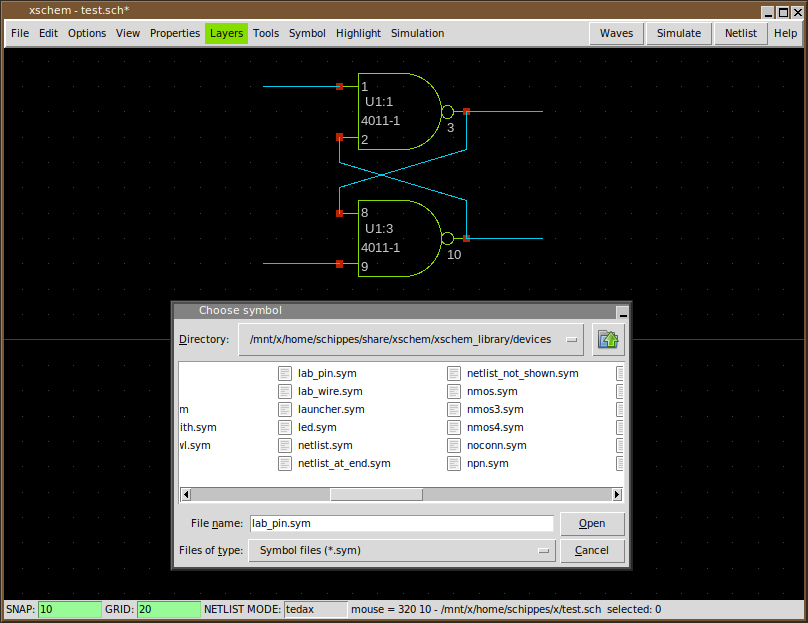Click the file list horizontal scrollbar thumb
Image resolution: width=808 pixels, height=623 pixels.
pos(376,495)
